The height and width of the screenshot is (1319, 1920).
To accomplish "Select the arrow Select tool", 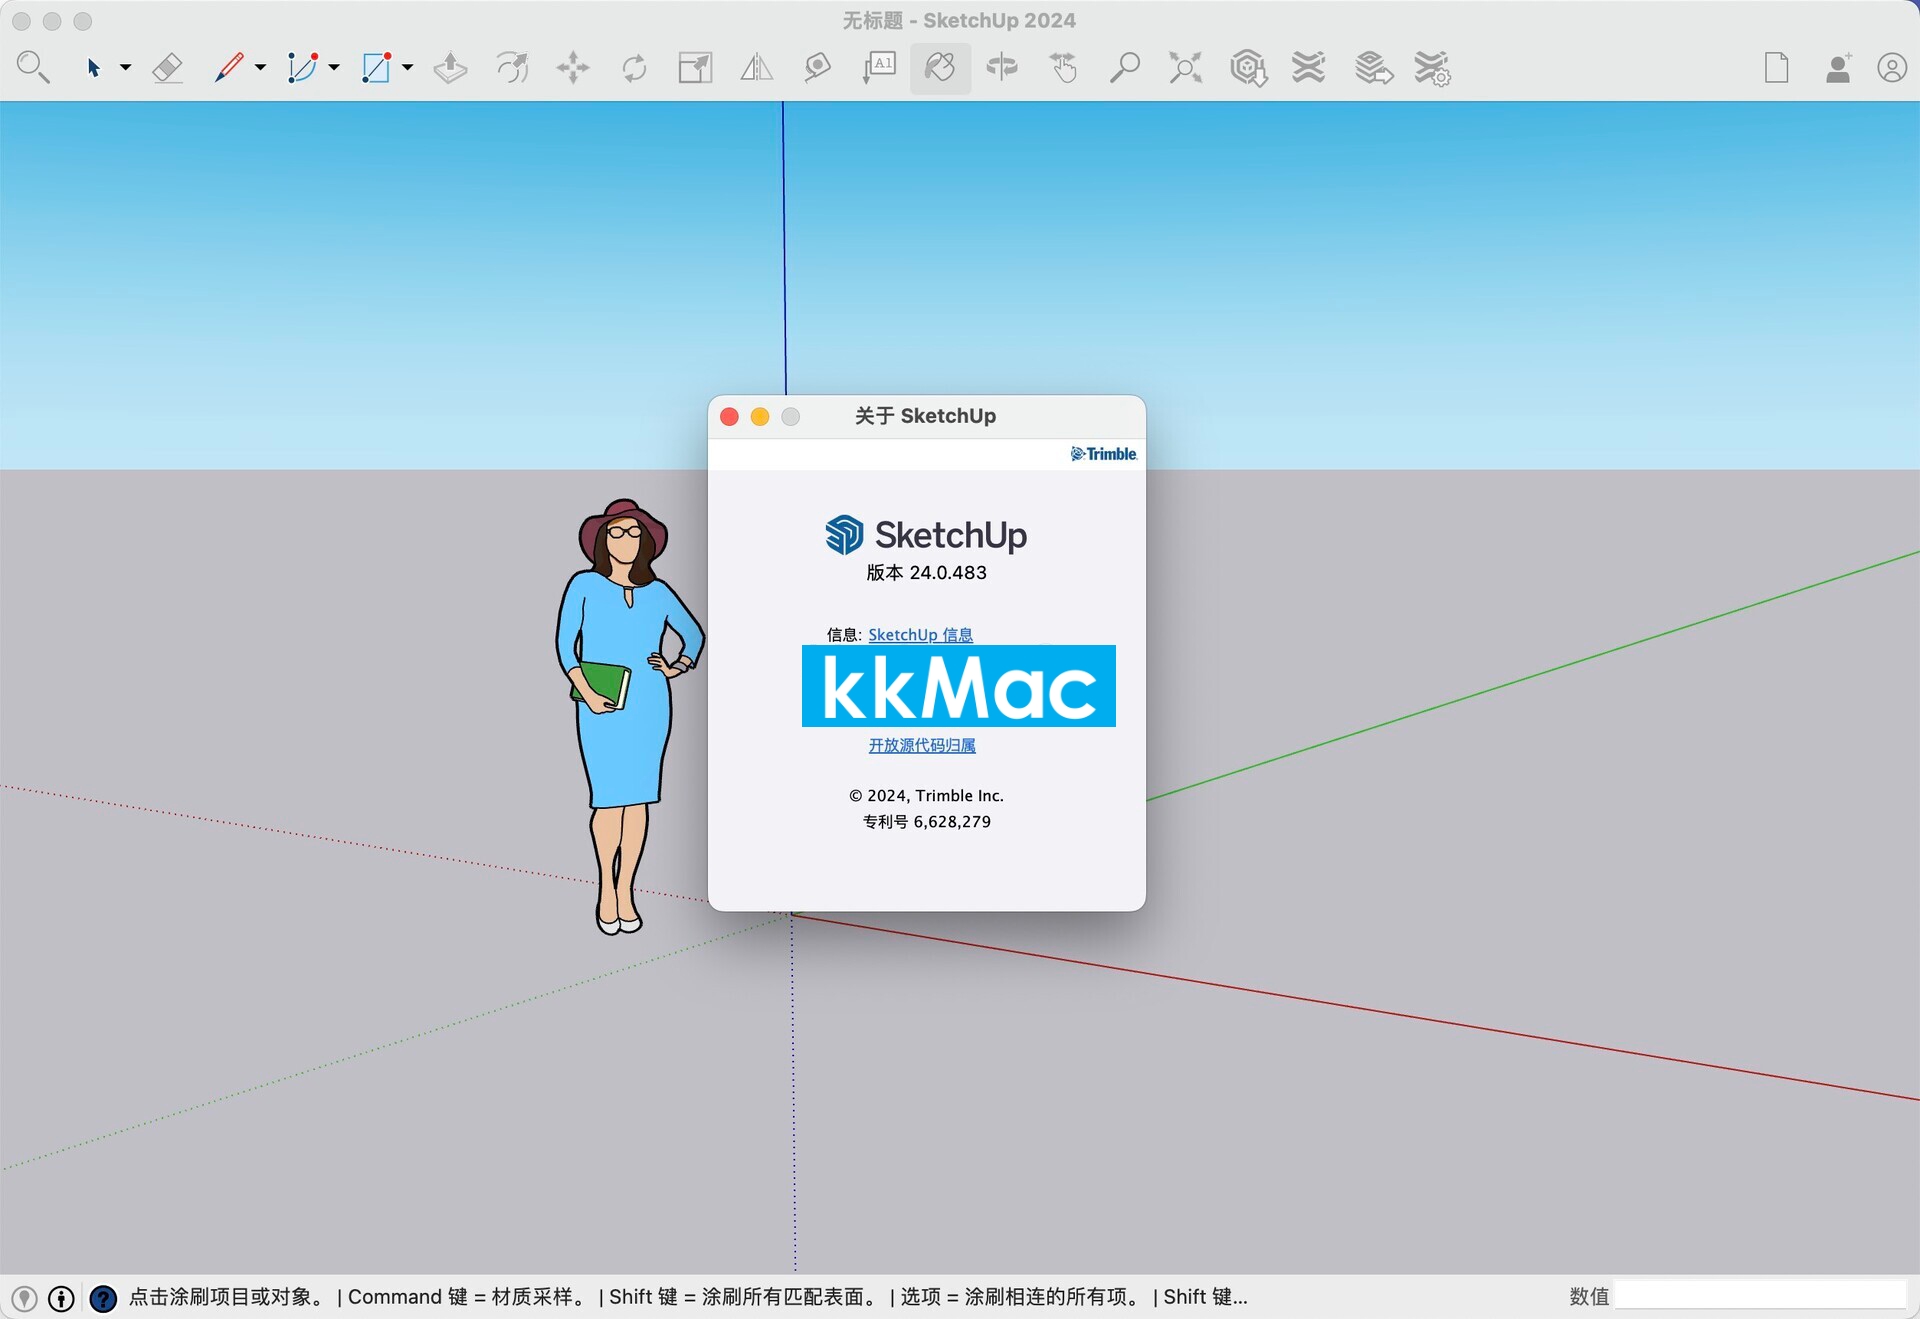I will point(93,68).
